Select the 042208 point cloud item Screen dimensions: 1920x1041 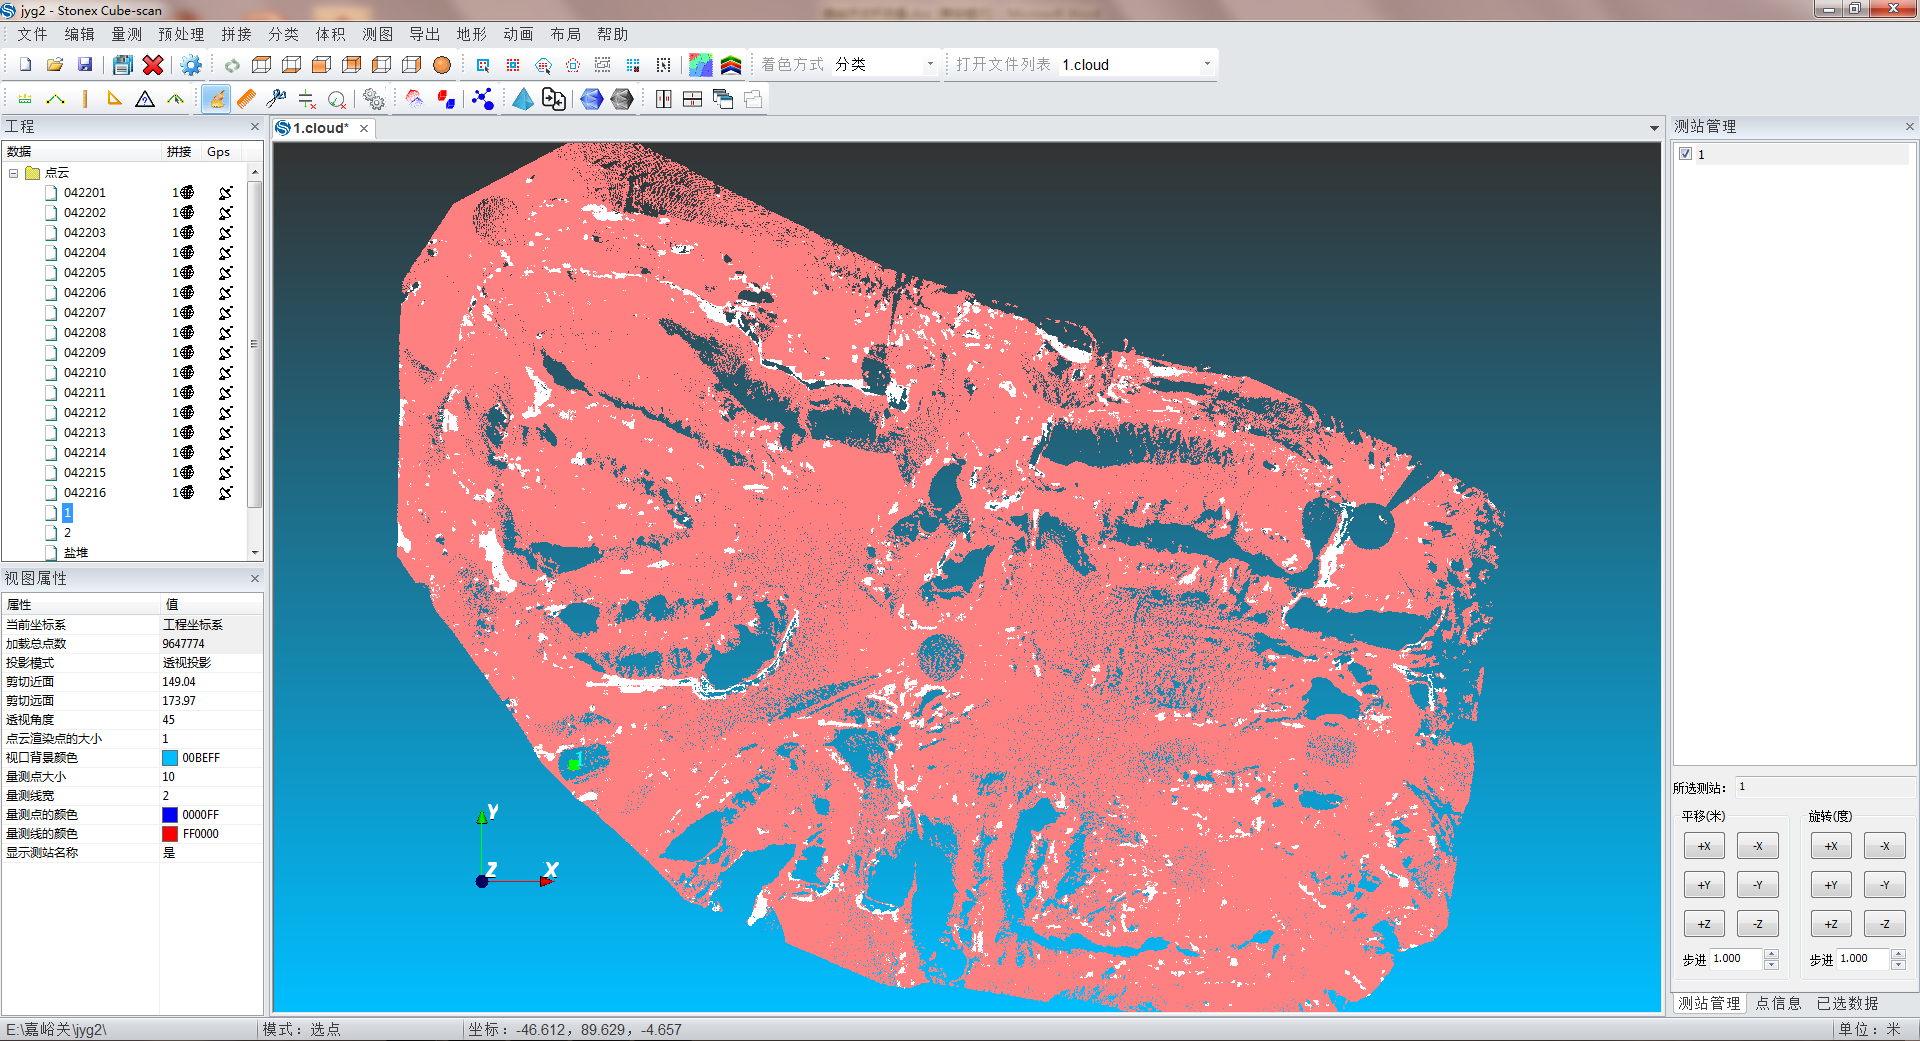point(85,333)
